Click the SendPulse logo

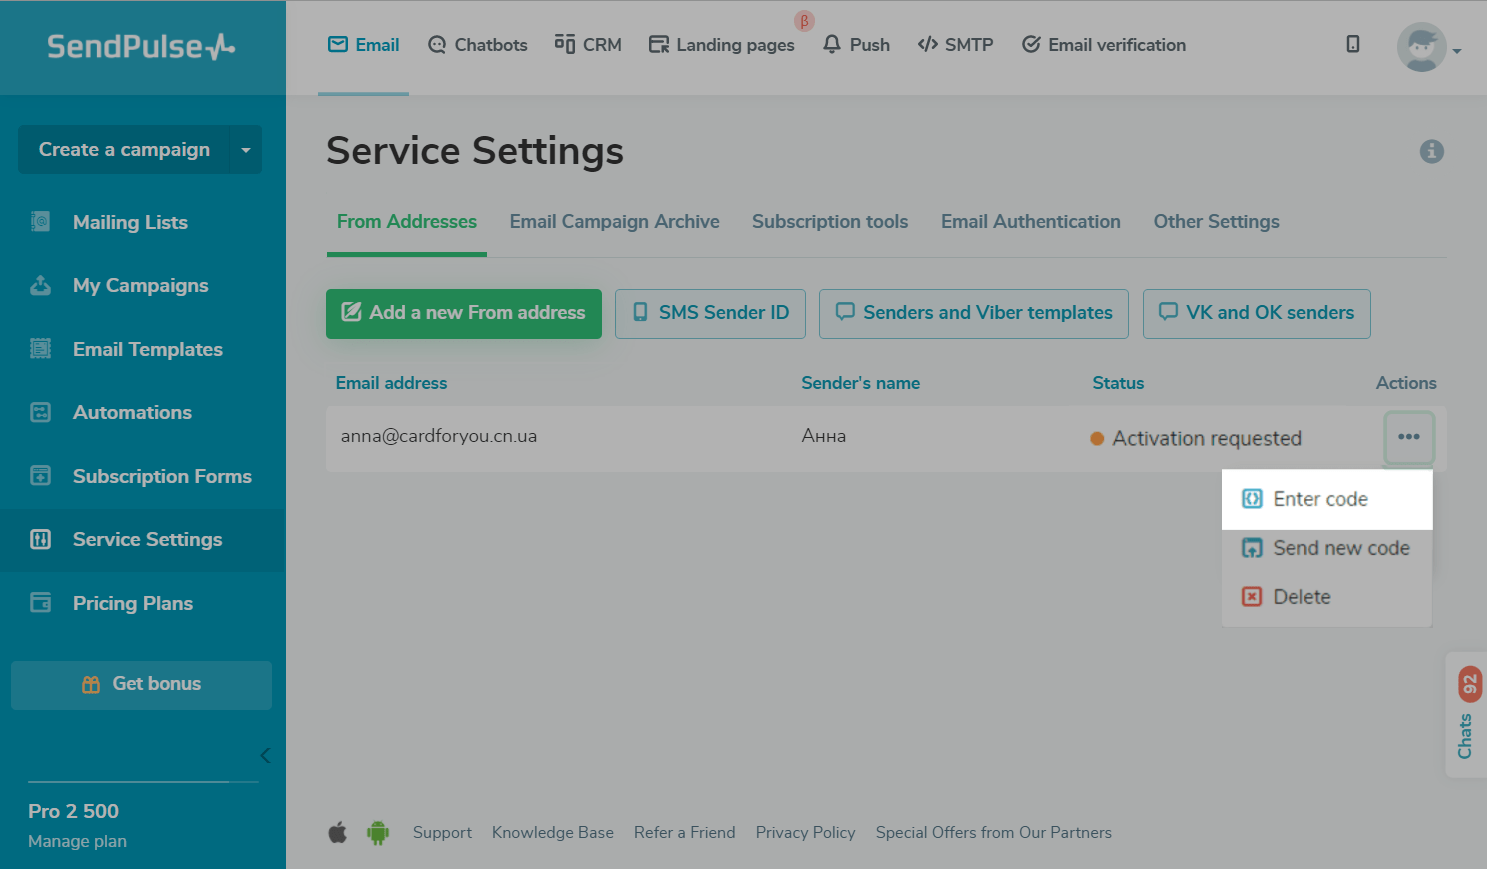(x=141, y=47)
